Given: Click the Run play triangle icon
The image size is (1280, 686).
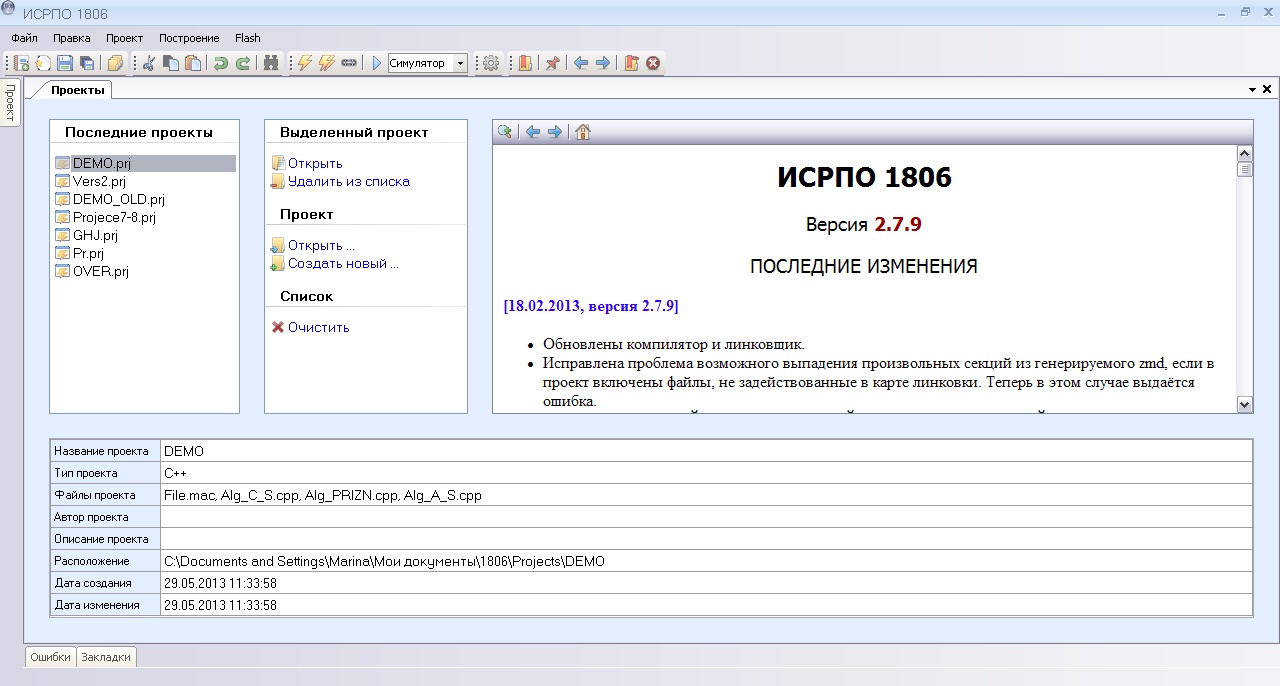Looking at the screenshot, I should (x=377, y=63).
